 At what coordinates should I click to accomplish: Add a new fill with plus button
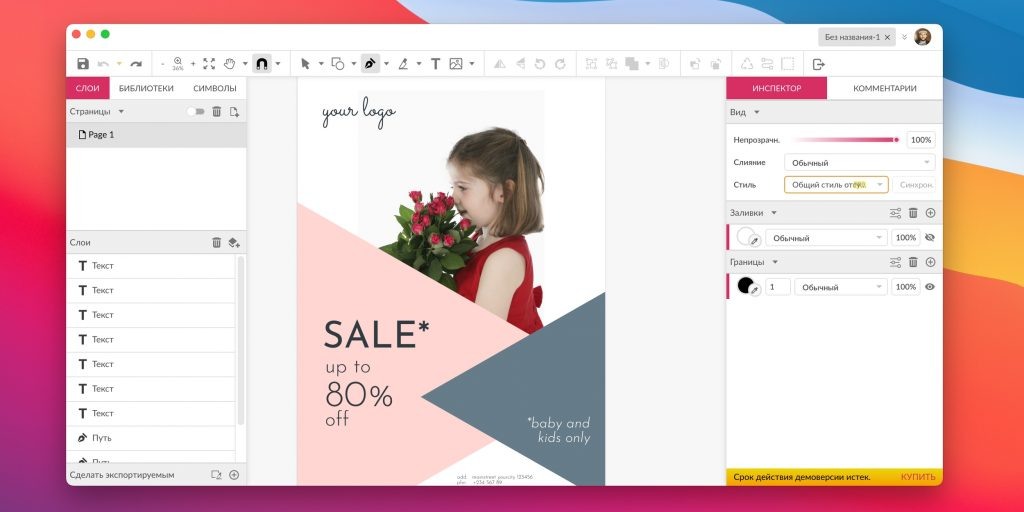[x=931, y=213]
